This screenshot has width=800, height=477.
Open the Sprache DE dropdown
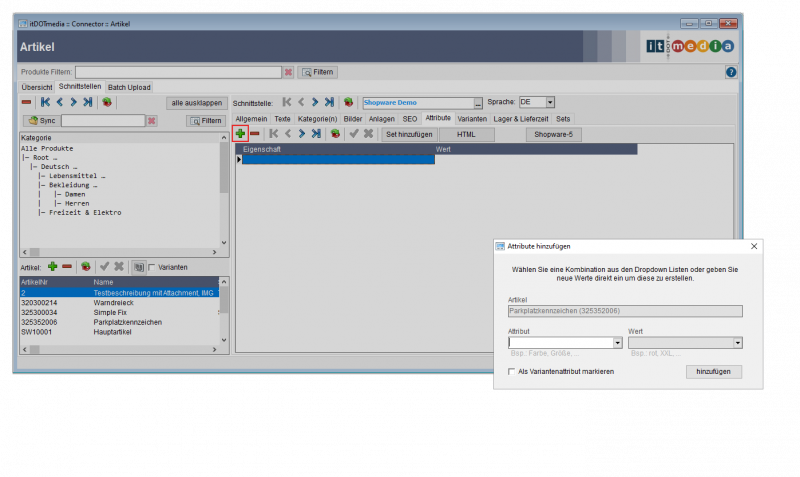coord(550,102)
